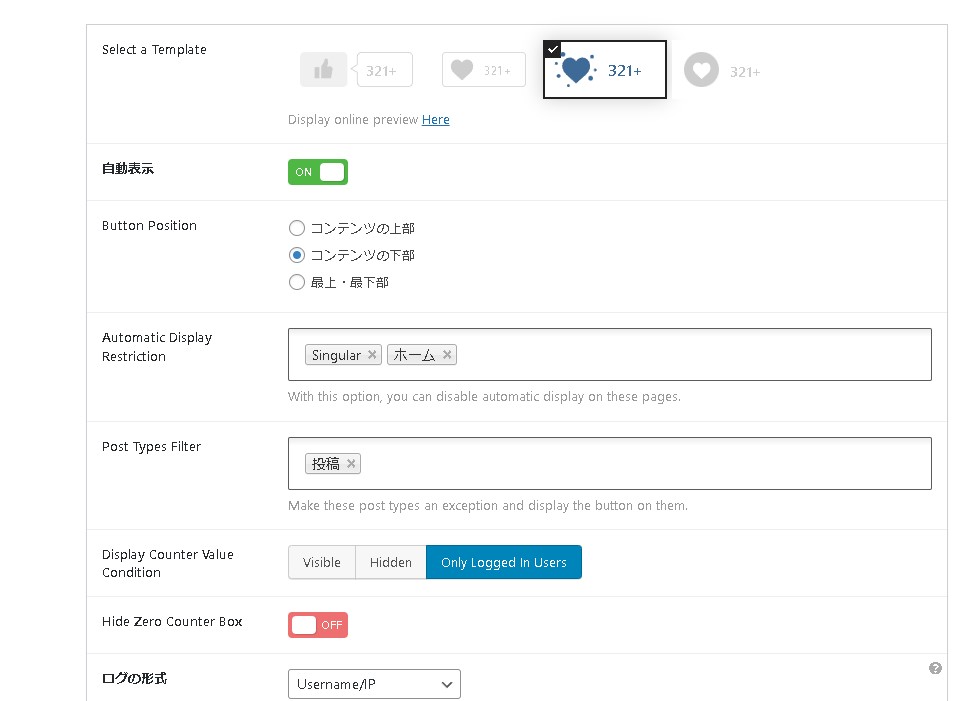Click inside Post Types Filter field
The width and height of the screenshot is (972, 701).
(x=640, y=464)
